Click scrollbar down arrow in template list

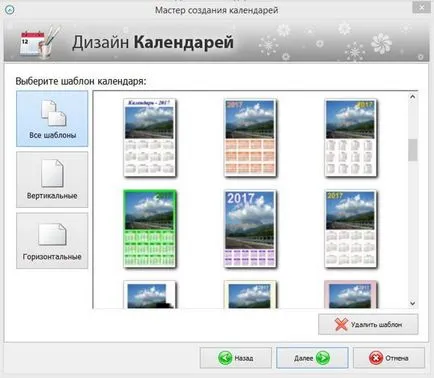pos(413,303)
